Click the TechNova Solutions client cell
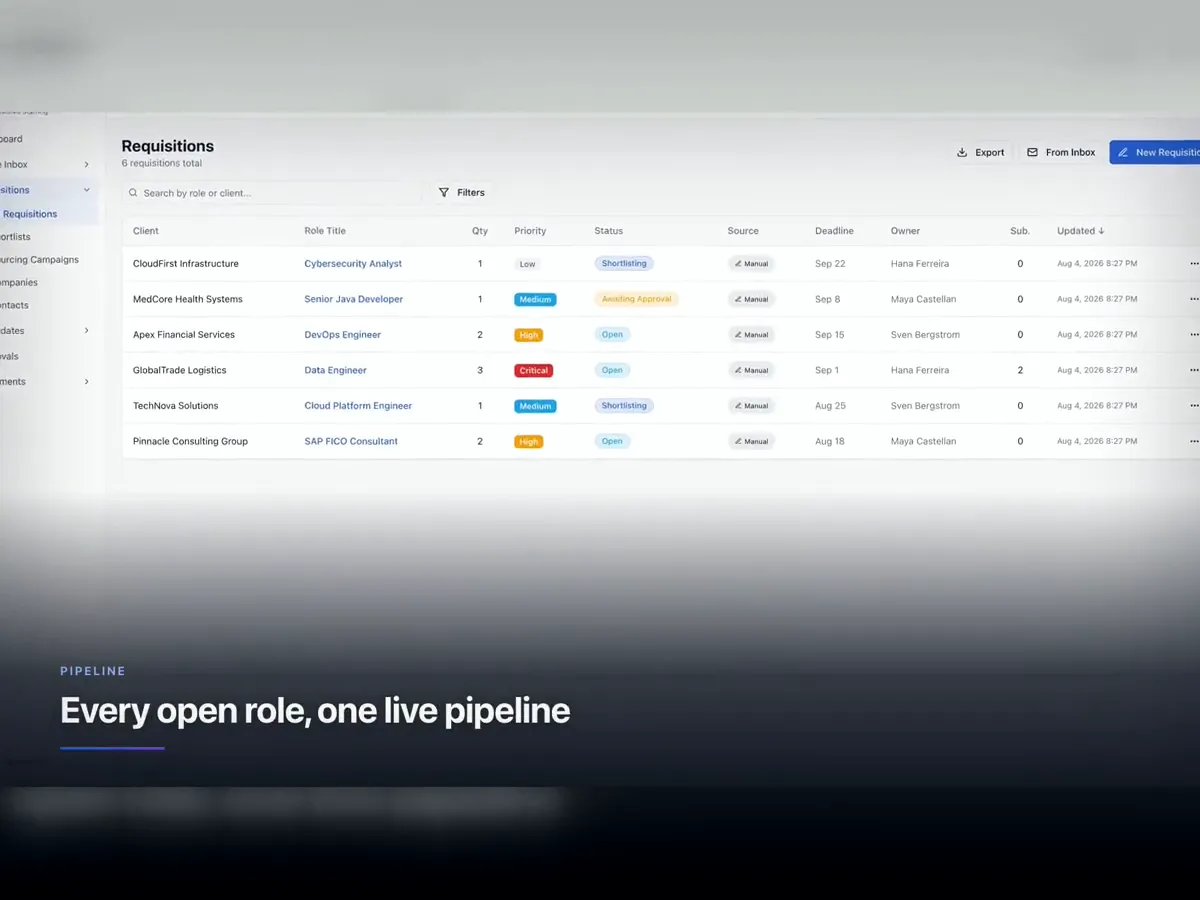The image size is (1200, 900). click(176, 406)
